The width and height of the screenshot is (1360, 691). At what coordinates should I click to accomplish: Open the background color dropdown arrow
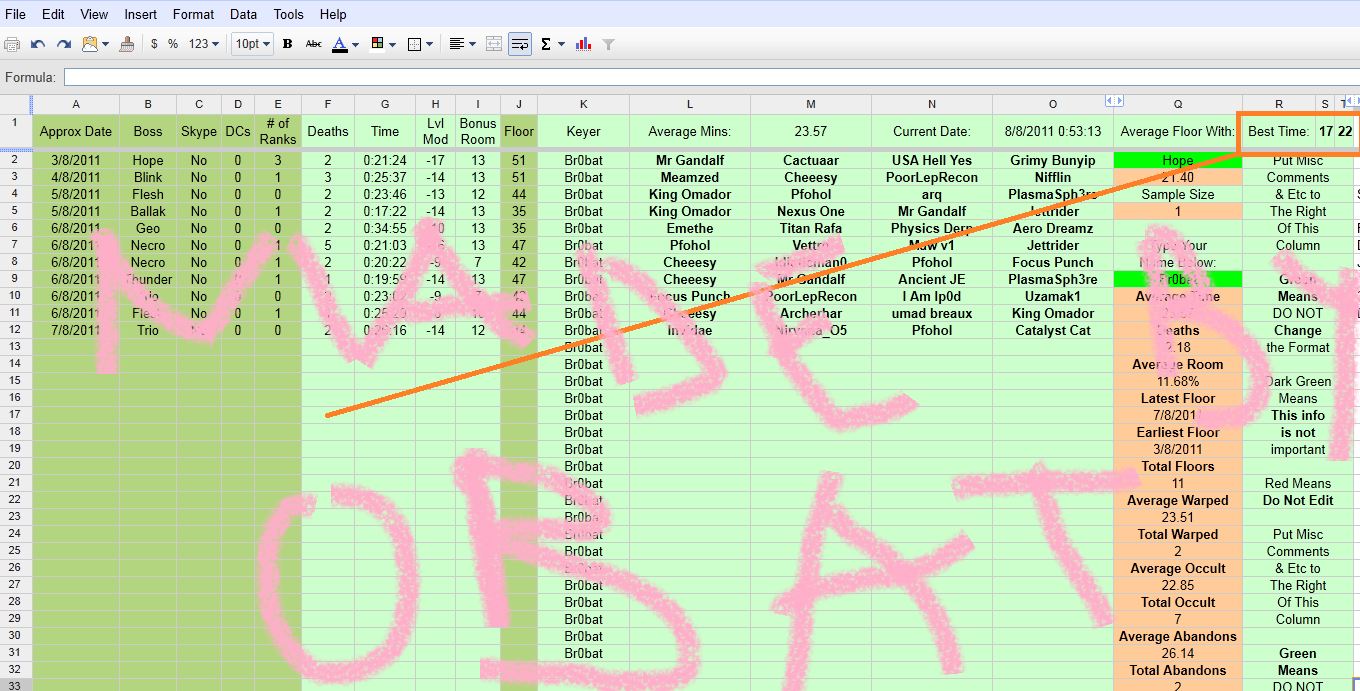click(x=392, y=44)
